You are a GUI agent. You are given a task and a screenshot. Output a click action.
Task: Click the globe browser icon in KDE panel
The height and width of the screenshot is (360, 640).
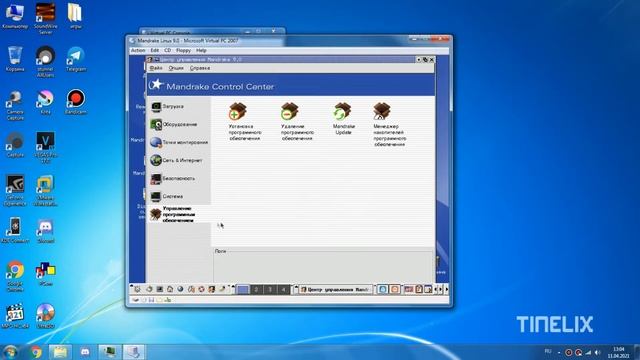180,289
